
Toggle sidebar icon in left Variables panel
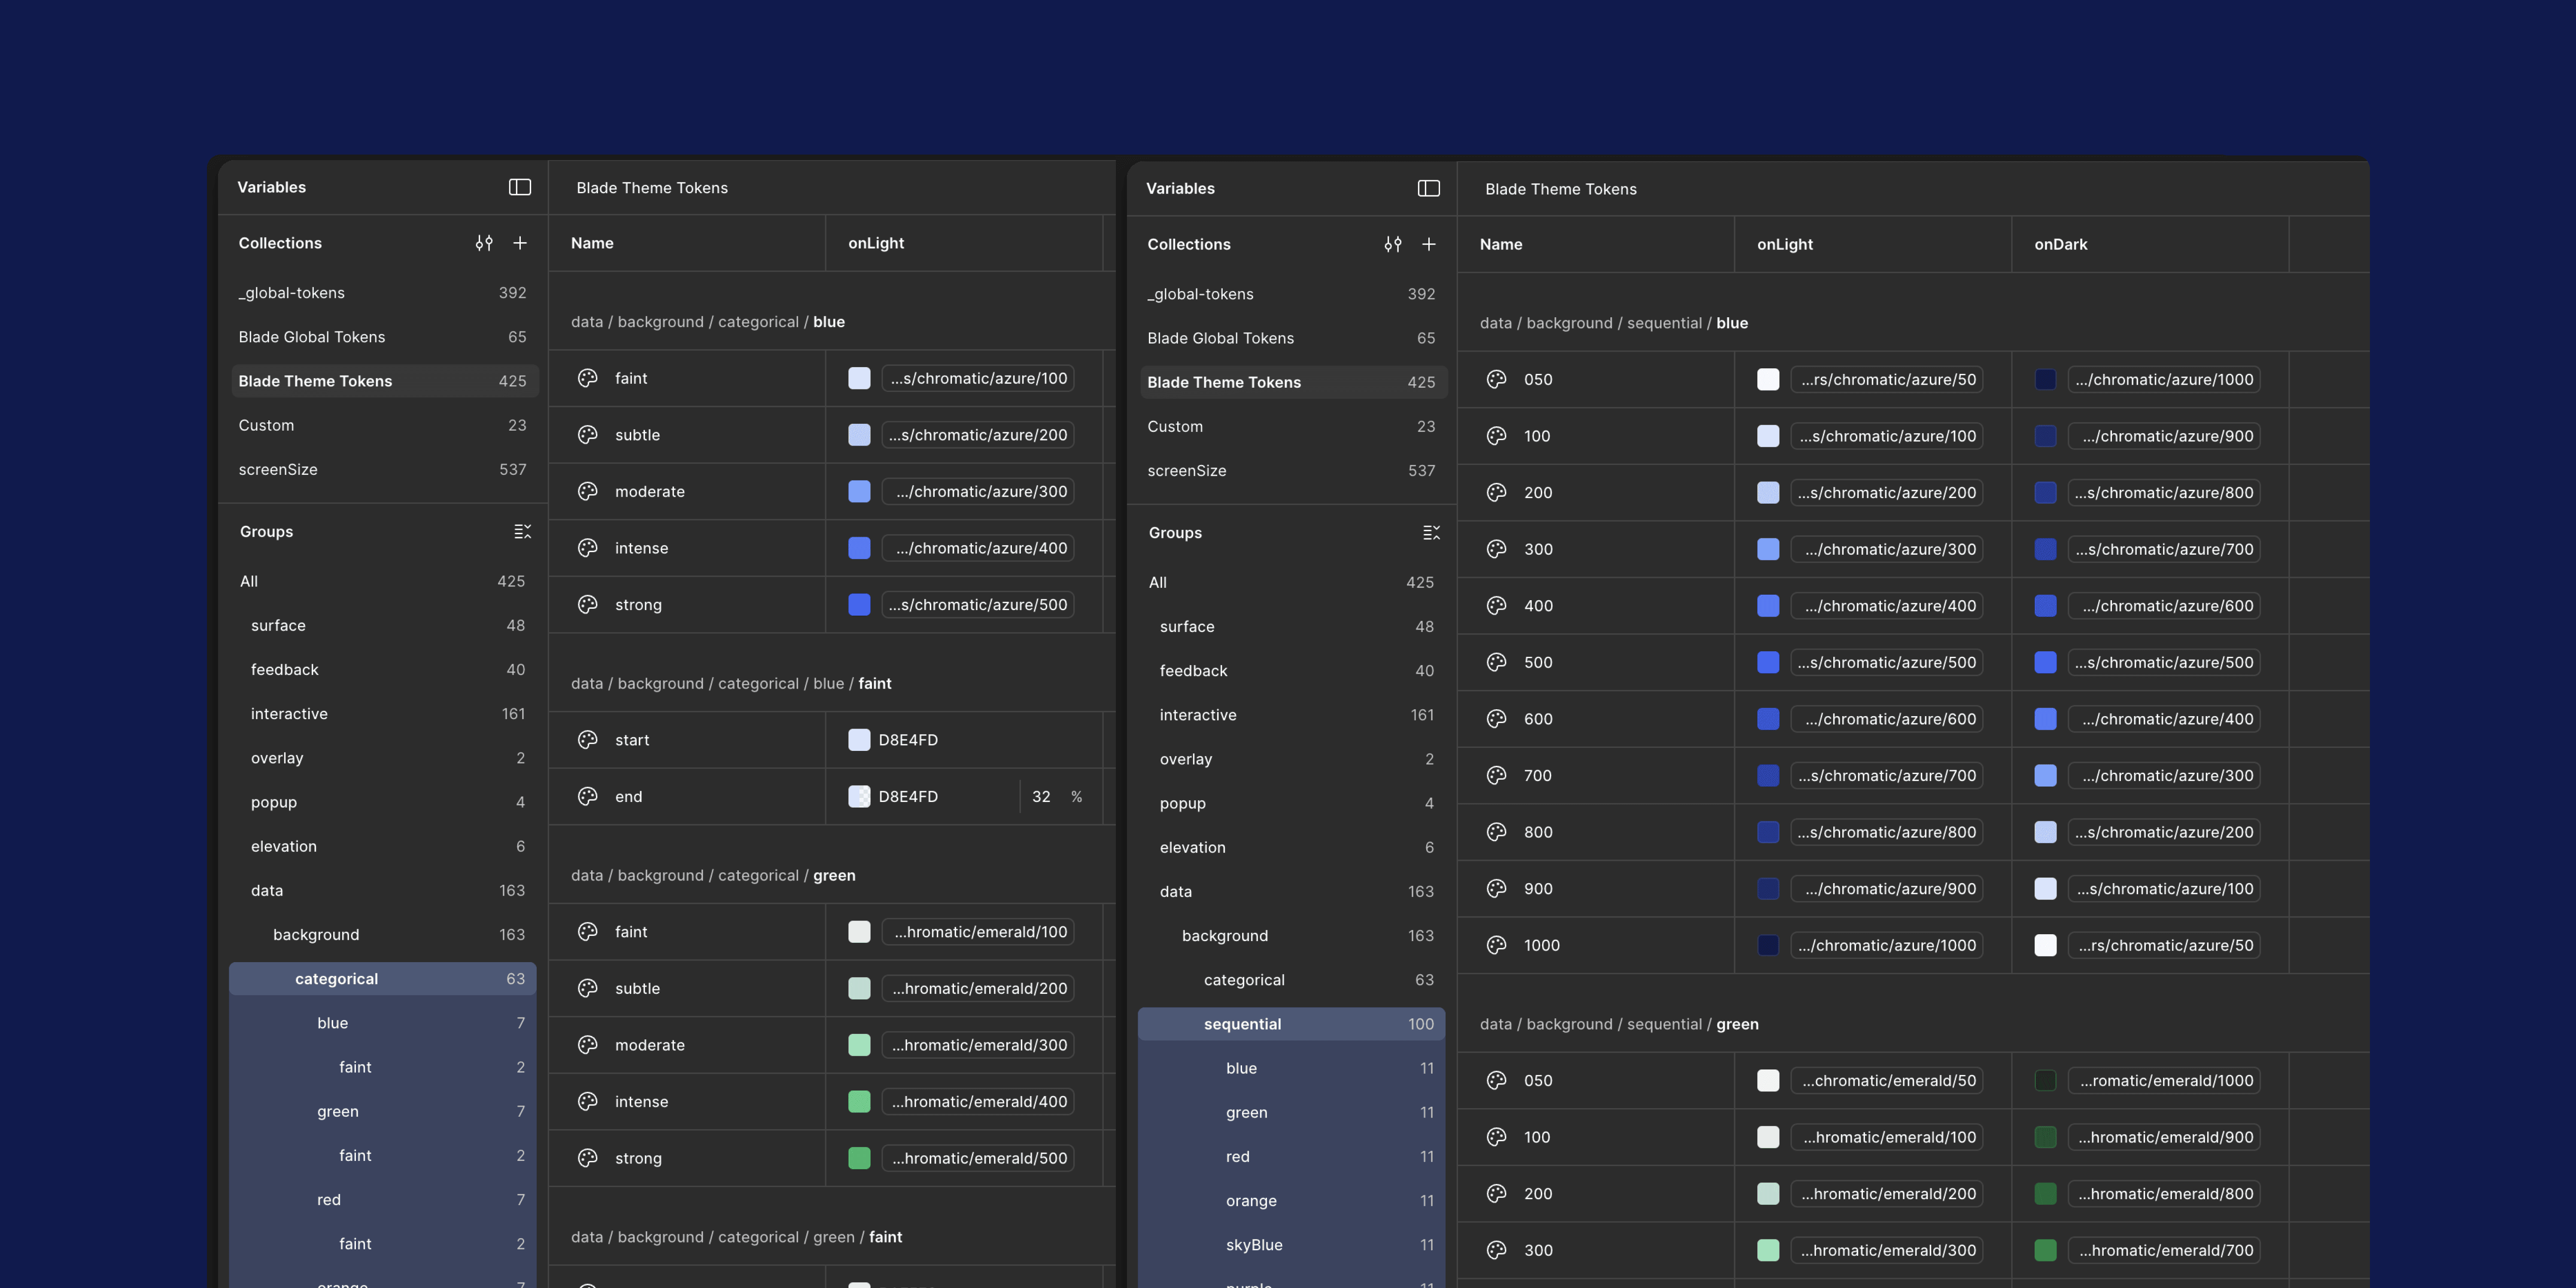[x=519, y=187]
